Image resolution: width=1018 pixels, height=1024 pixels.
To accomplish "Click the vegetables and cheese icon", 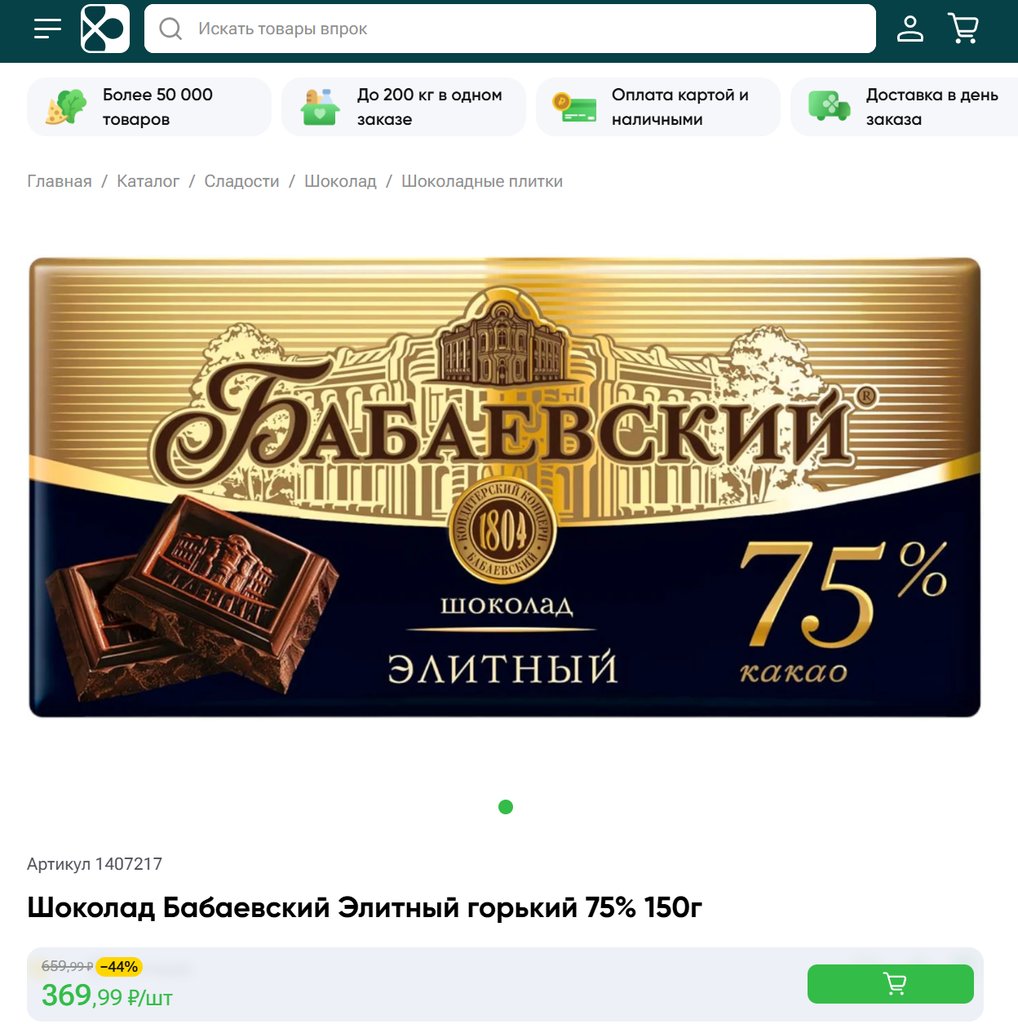I will pyautogui.click(x=66, y=106).
